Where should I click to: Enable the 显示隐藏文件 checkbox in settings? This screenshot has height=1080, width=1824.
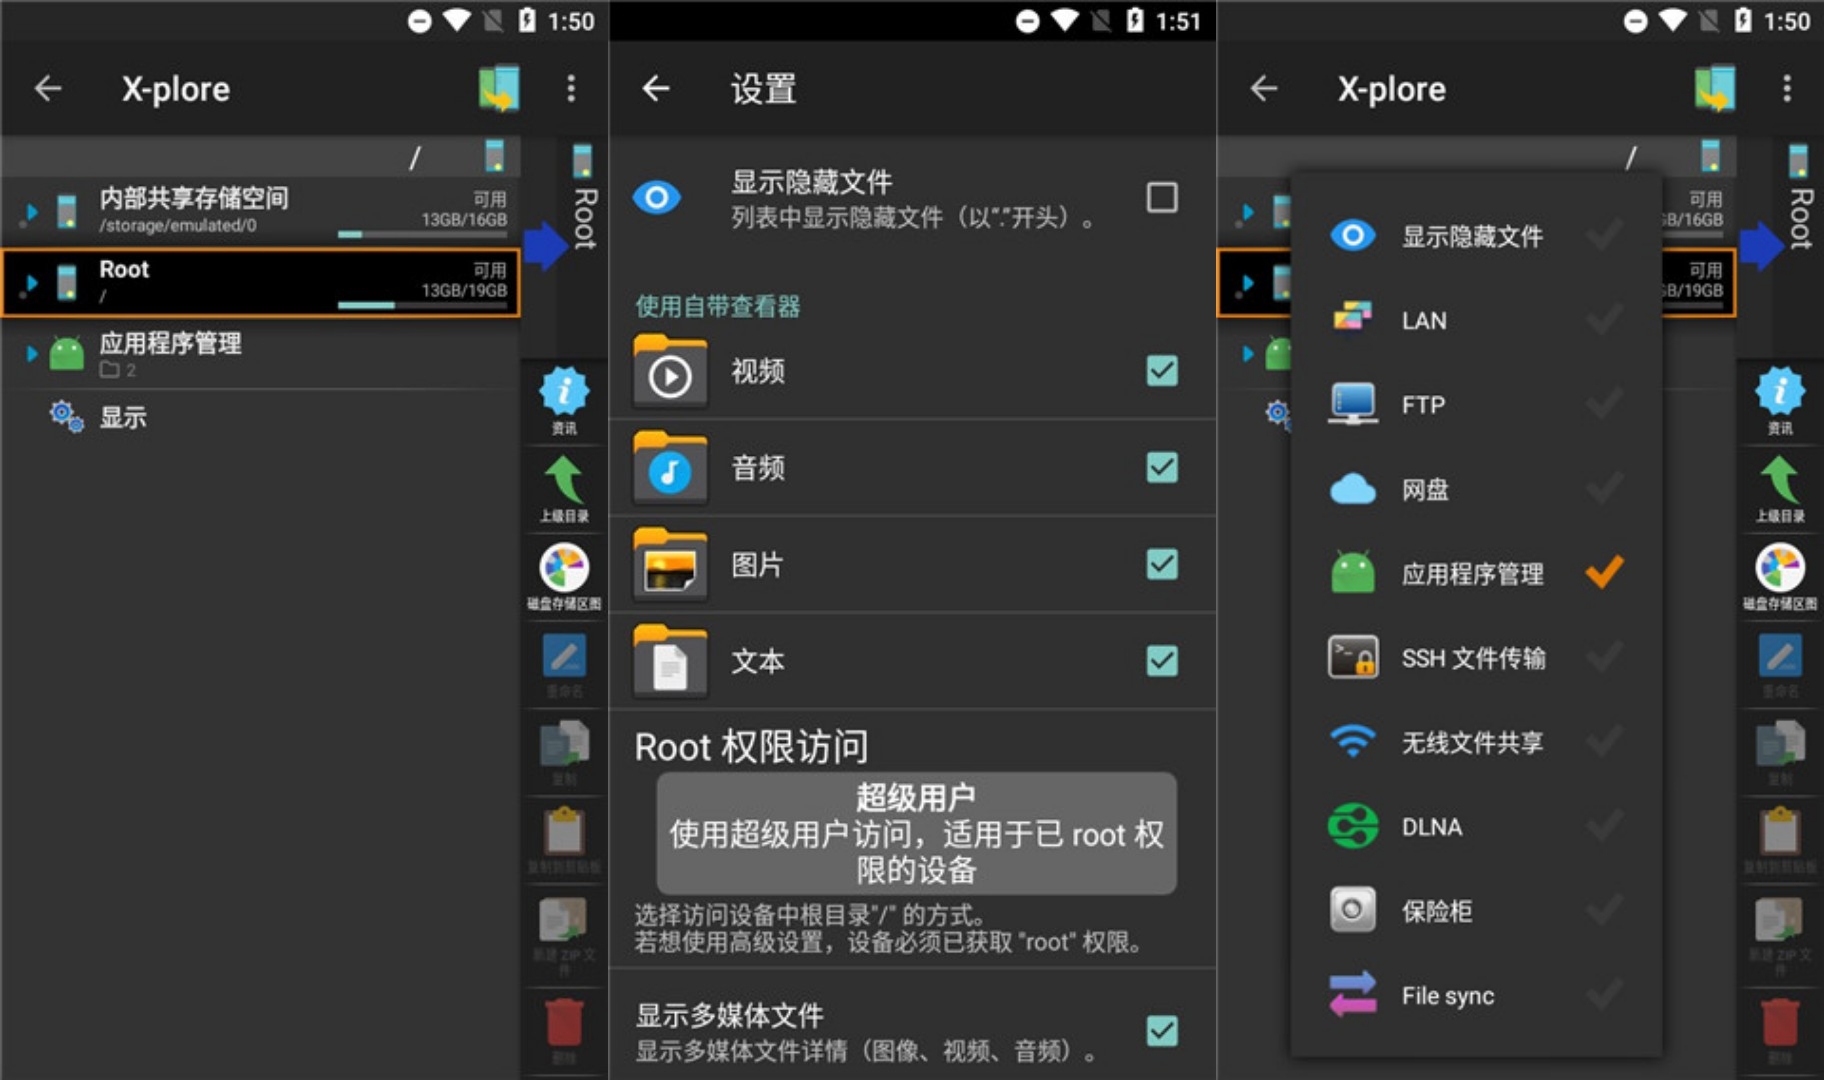pos(1161,197)
